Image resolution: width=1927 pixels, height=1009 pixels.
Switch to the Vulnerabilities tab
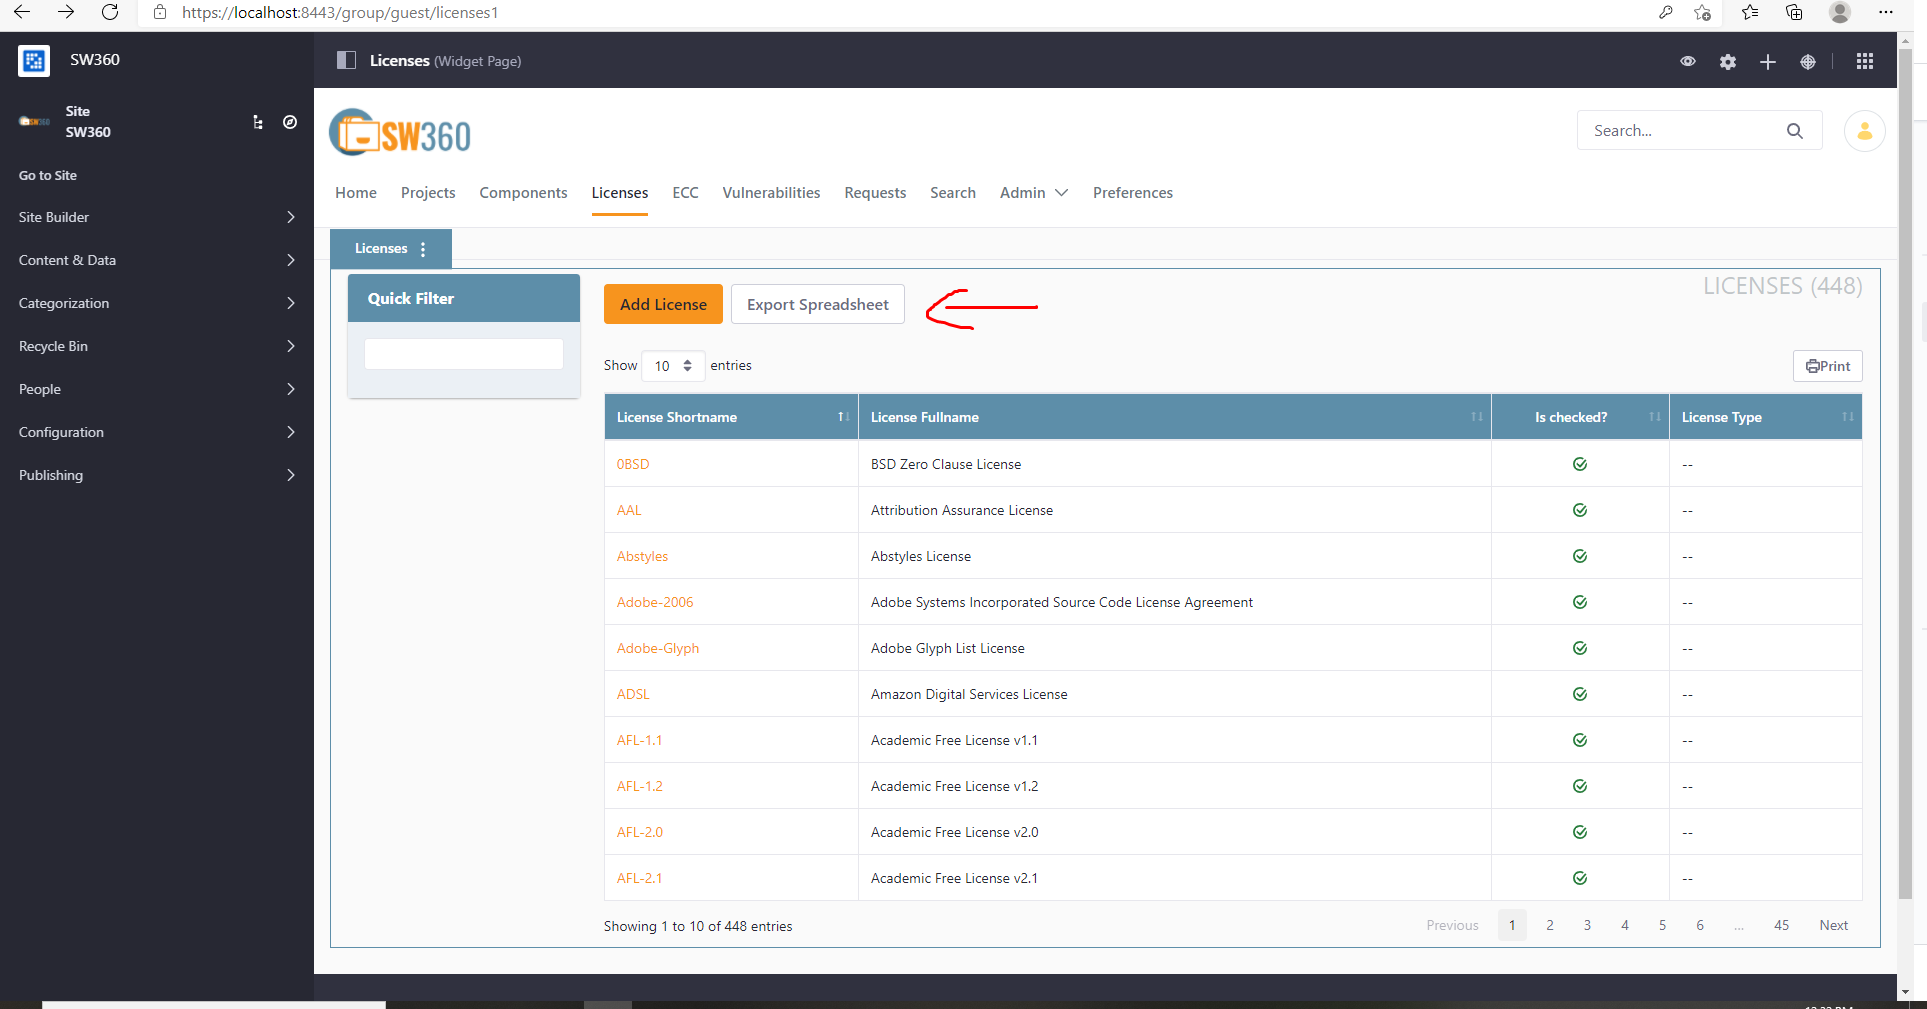coord(771,193)
